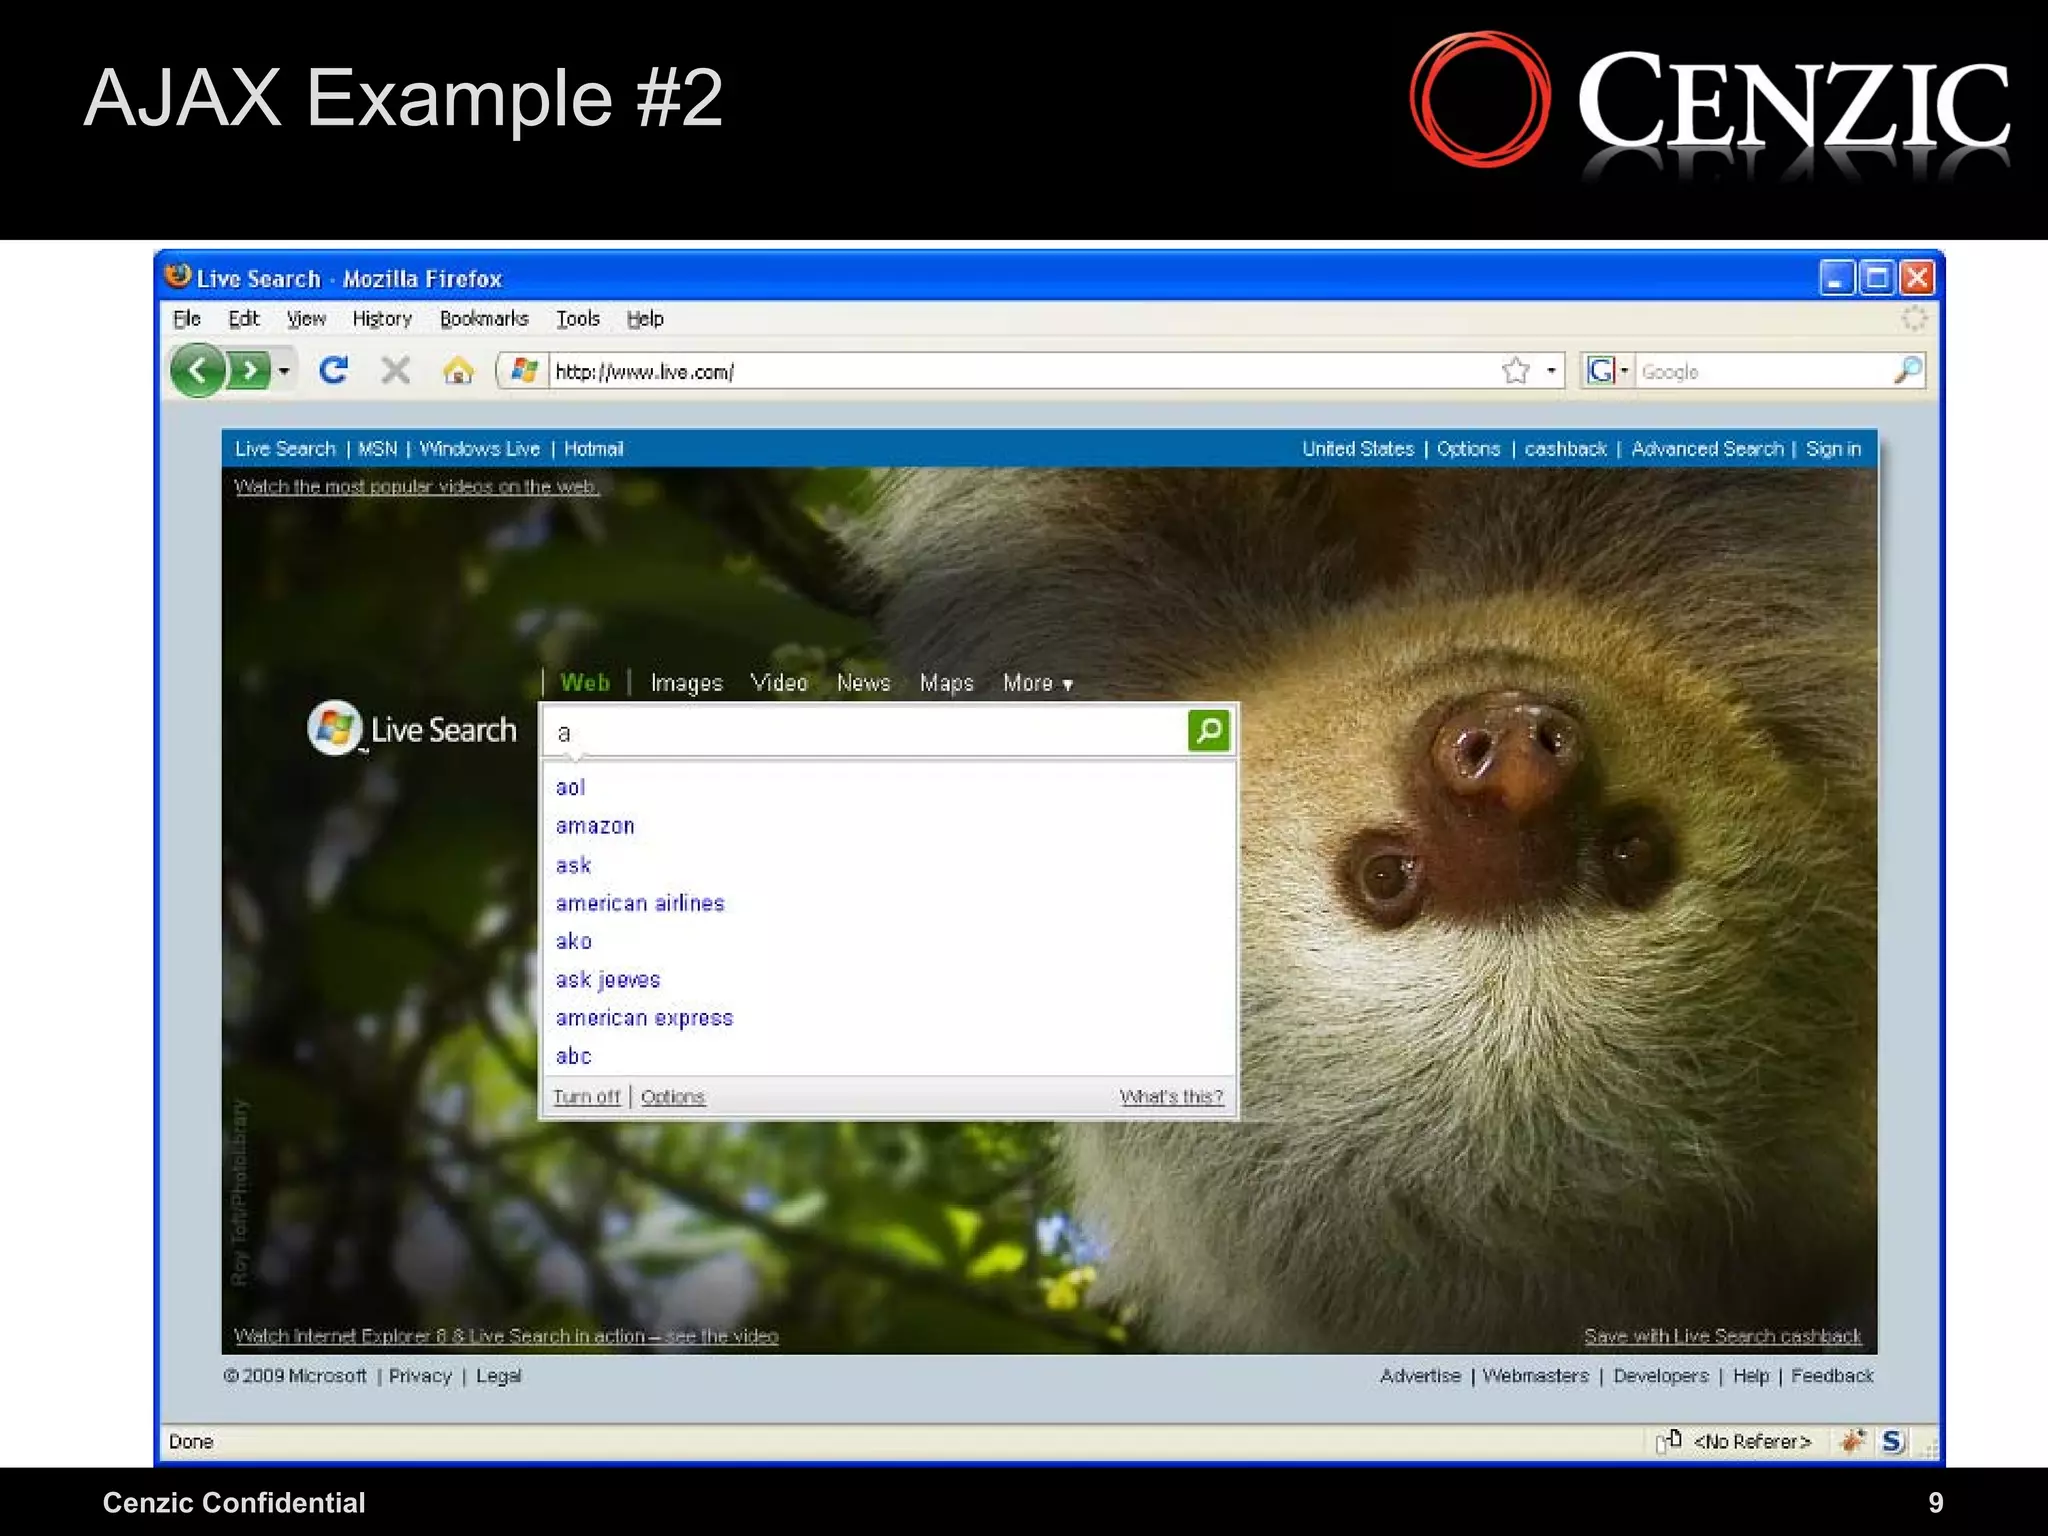This screenshot has height=1536, width=2048.
Task: Go to Hotmail from the header
Action: click(x=593, y=449)
